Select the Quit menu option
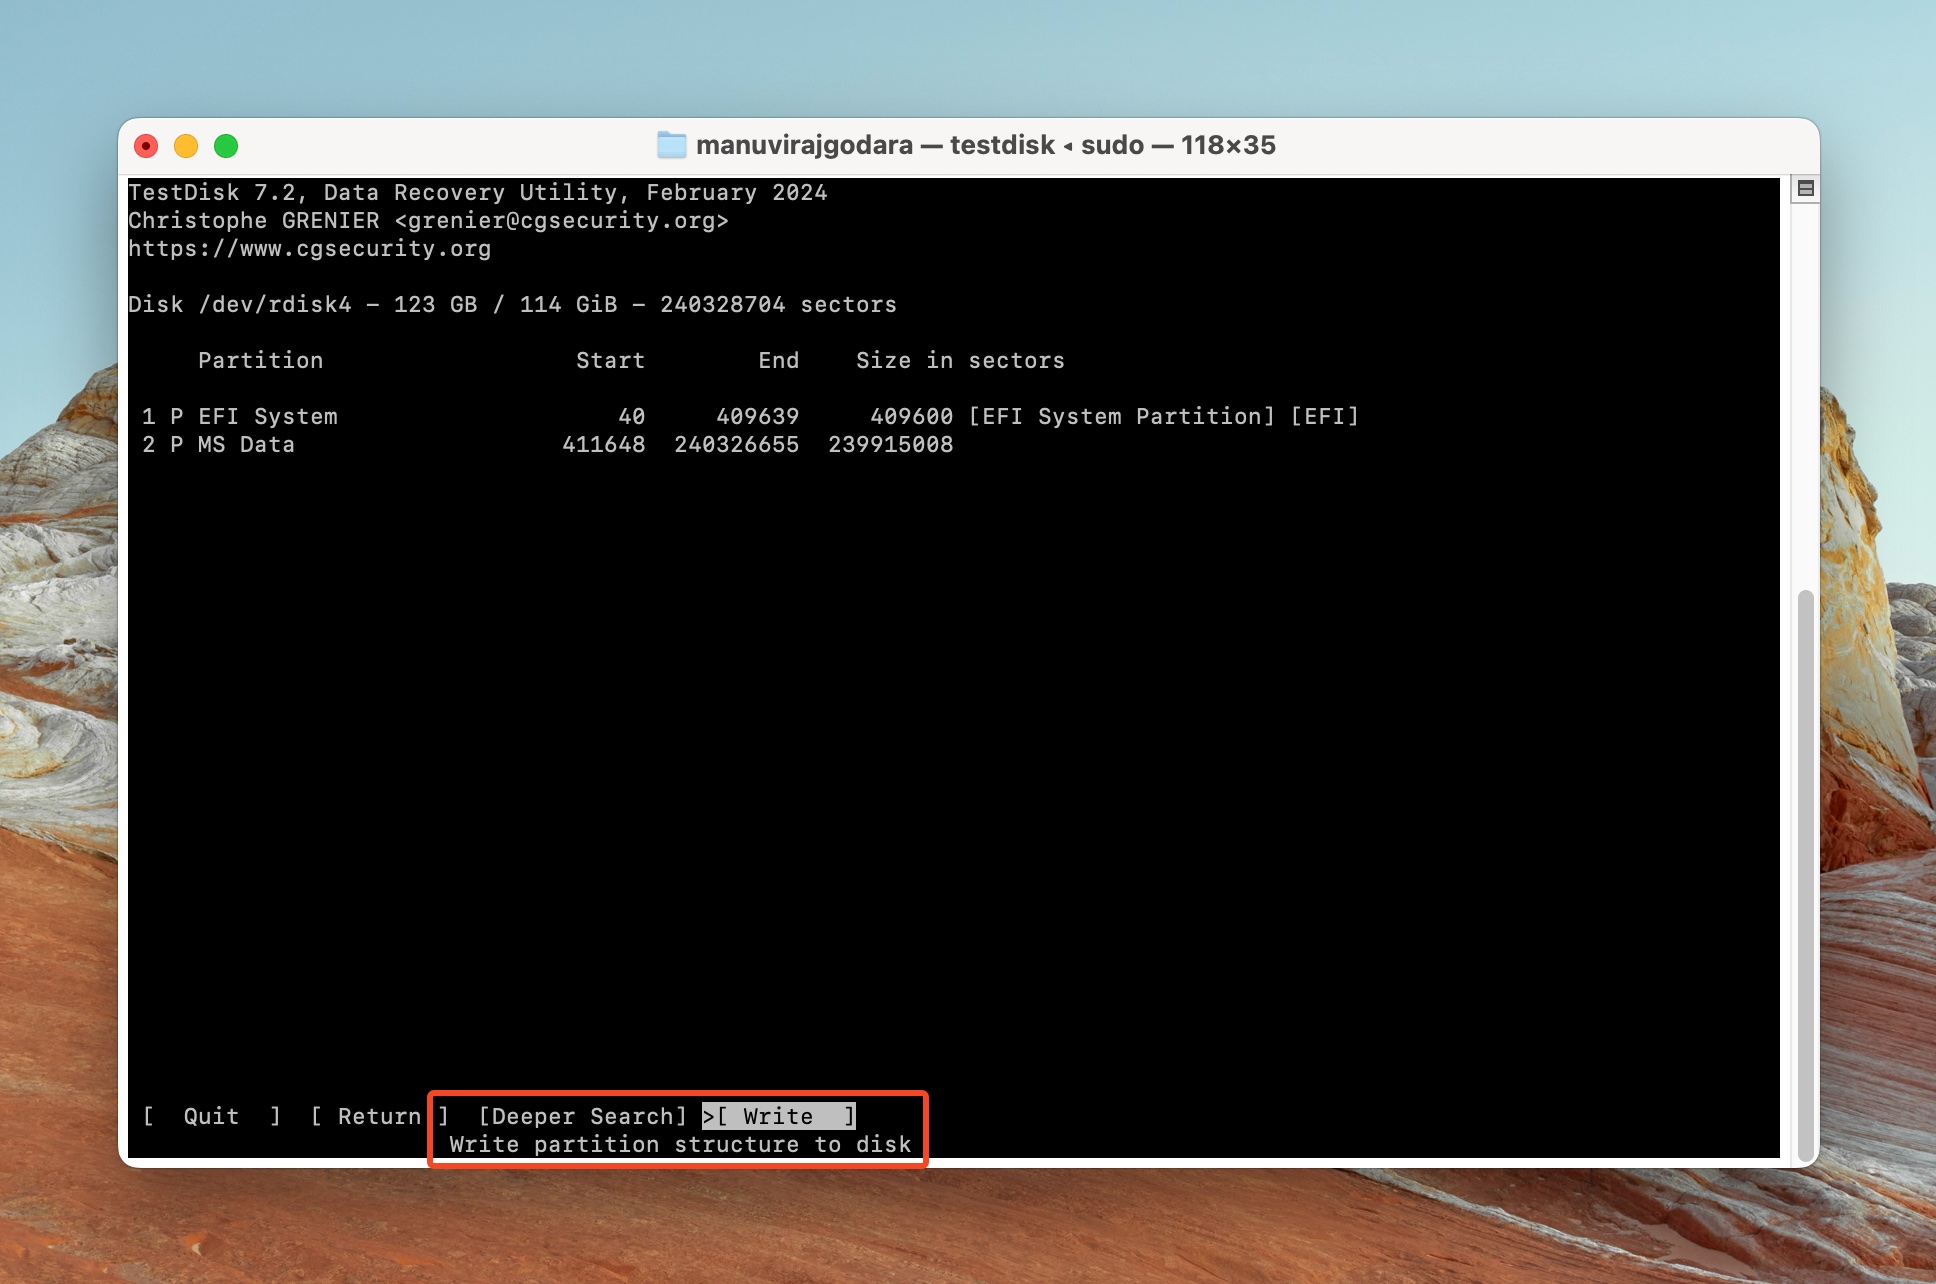1936x1284 pixels. click(x=211, y=1116)
